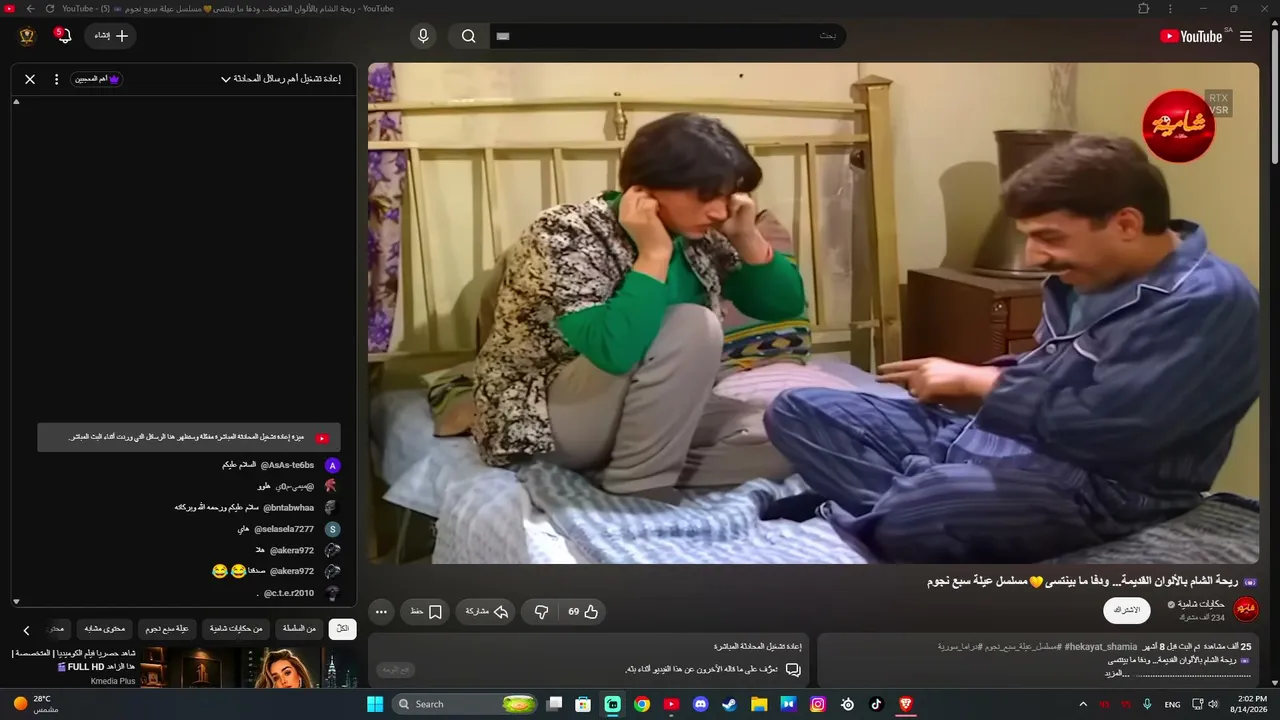This screenshot has height=720, width=1280.
Task: Click the create (إنشاء) button
Action: [111, 36]
